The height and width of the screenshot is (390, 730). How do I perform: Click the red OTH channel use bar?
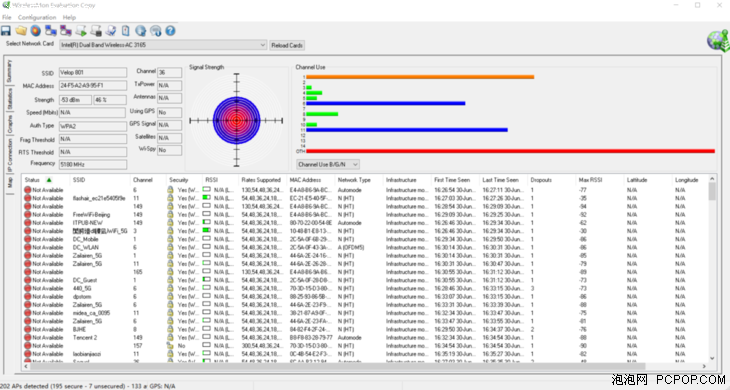click(510, 151)
